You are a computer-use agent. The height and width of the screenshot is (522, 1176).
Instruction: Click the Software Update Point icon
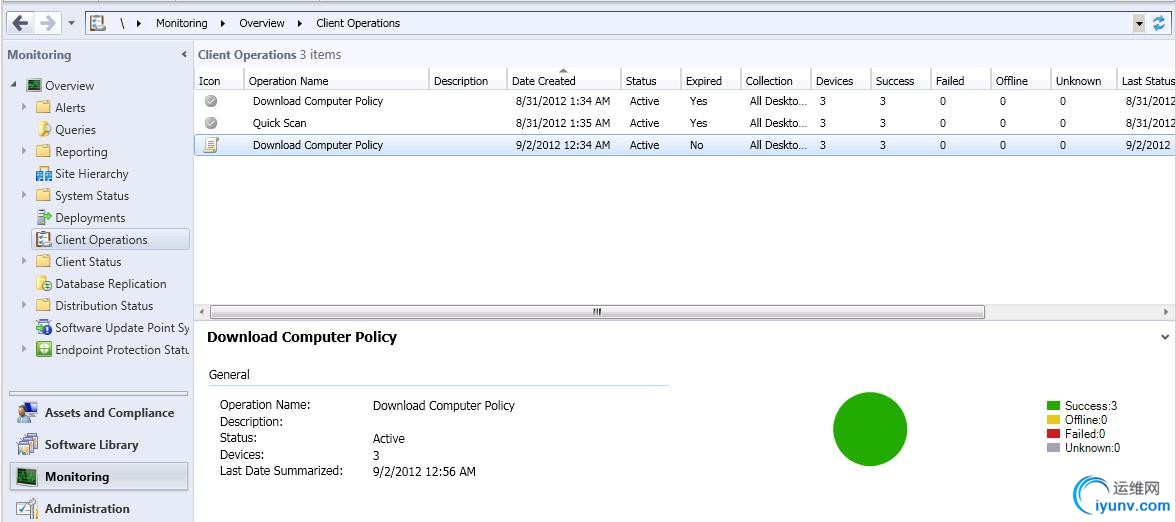tap(44, 327)
